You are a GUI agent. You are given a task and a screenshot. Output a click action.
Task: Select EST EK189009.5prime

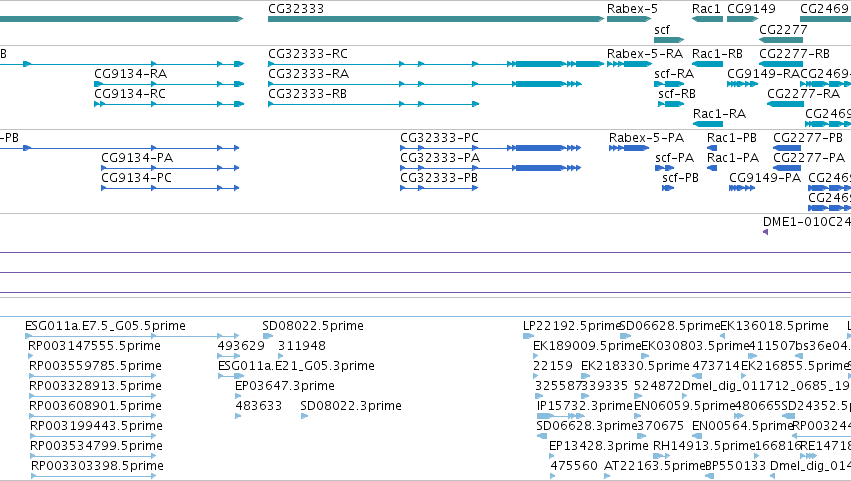pyautogui.click(x=587, y=346)
